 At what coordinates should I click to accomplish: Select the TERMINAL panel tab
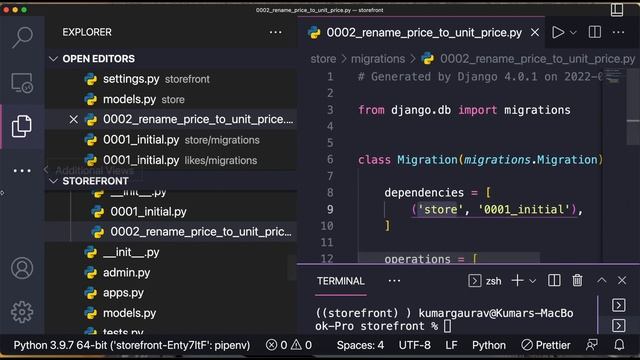click(341, 281)
